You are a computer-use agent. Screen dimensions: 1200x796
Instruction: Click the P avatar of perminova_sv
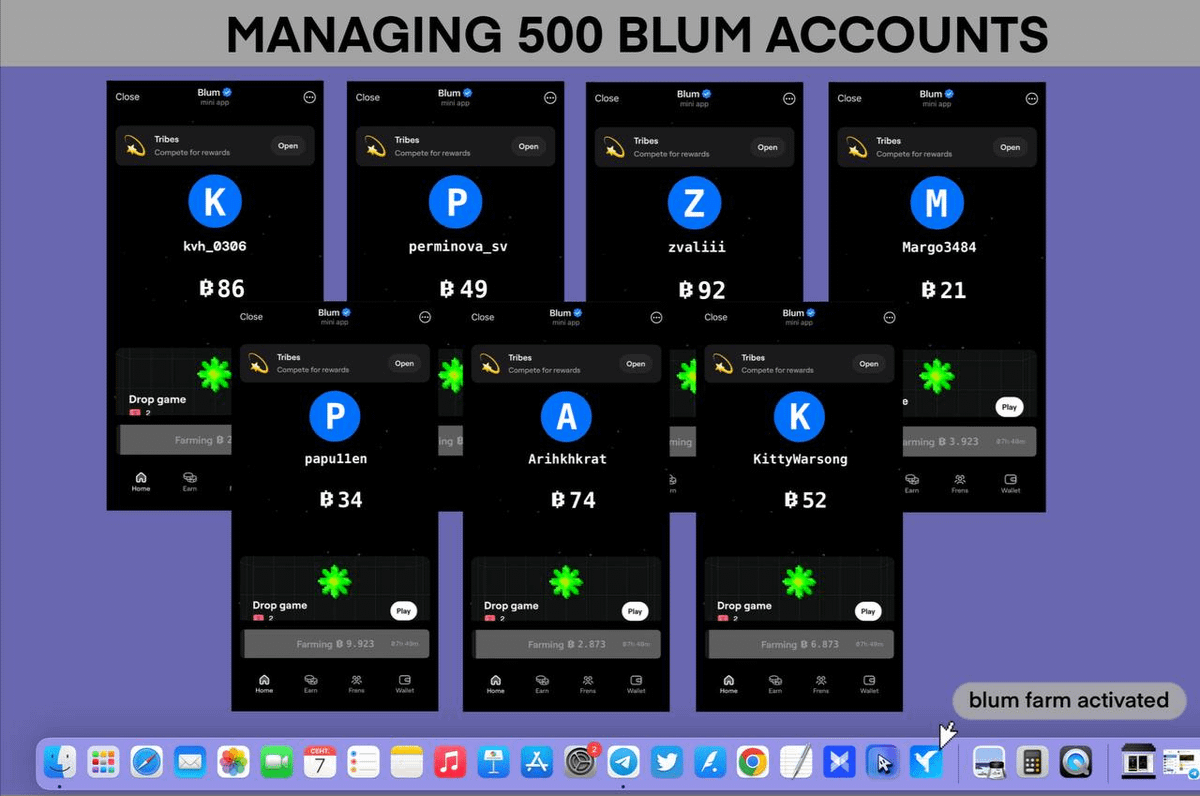(x=455, y=204)
